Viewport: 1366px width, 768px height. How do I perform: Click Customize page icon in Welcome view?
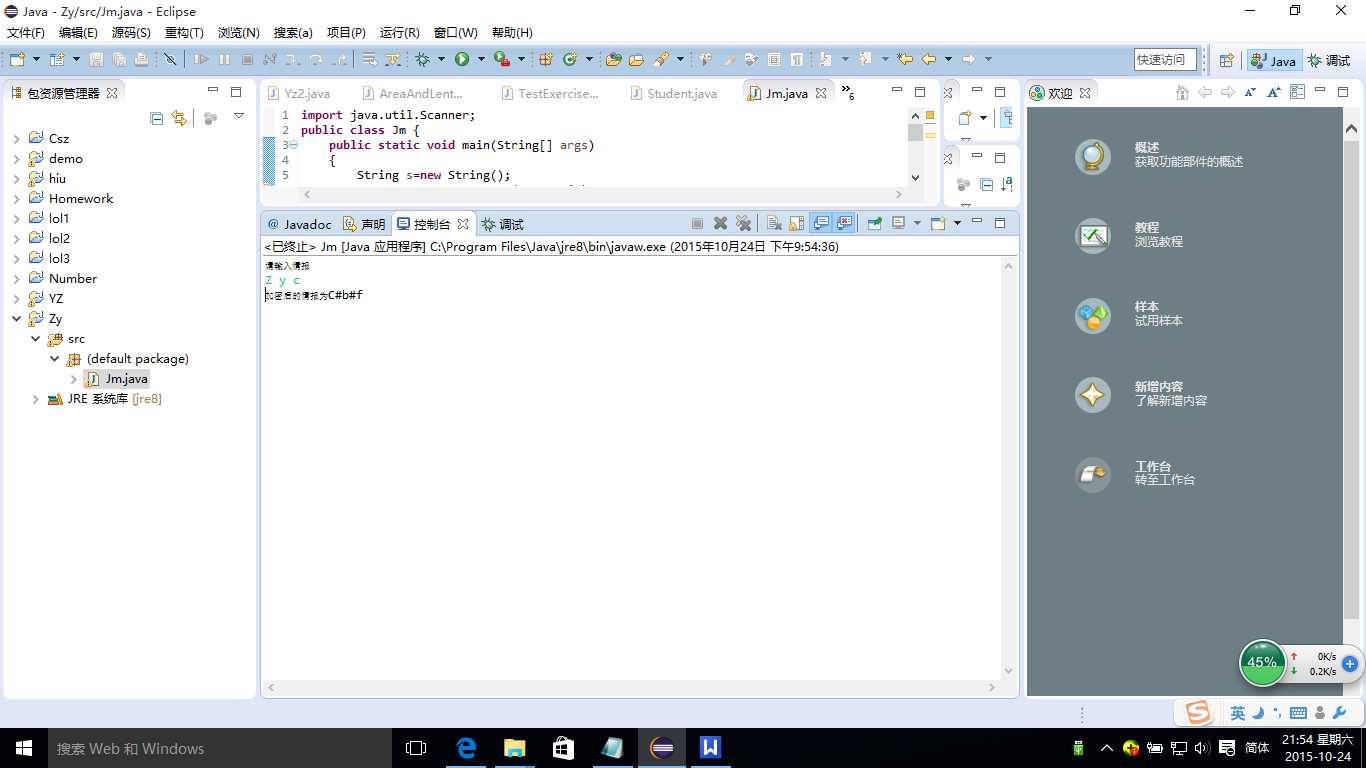tap(1298, 92)
